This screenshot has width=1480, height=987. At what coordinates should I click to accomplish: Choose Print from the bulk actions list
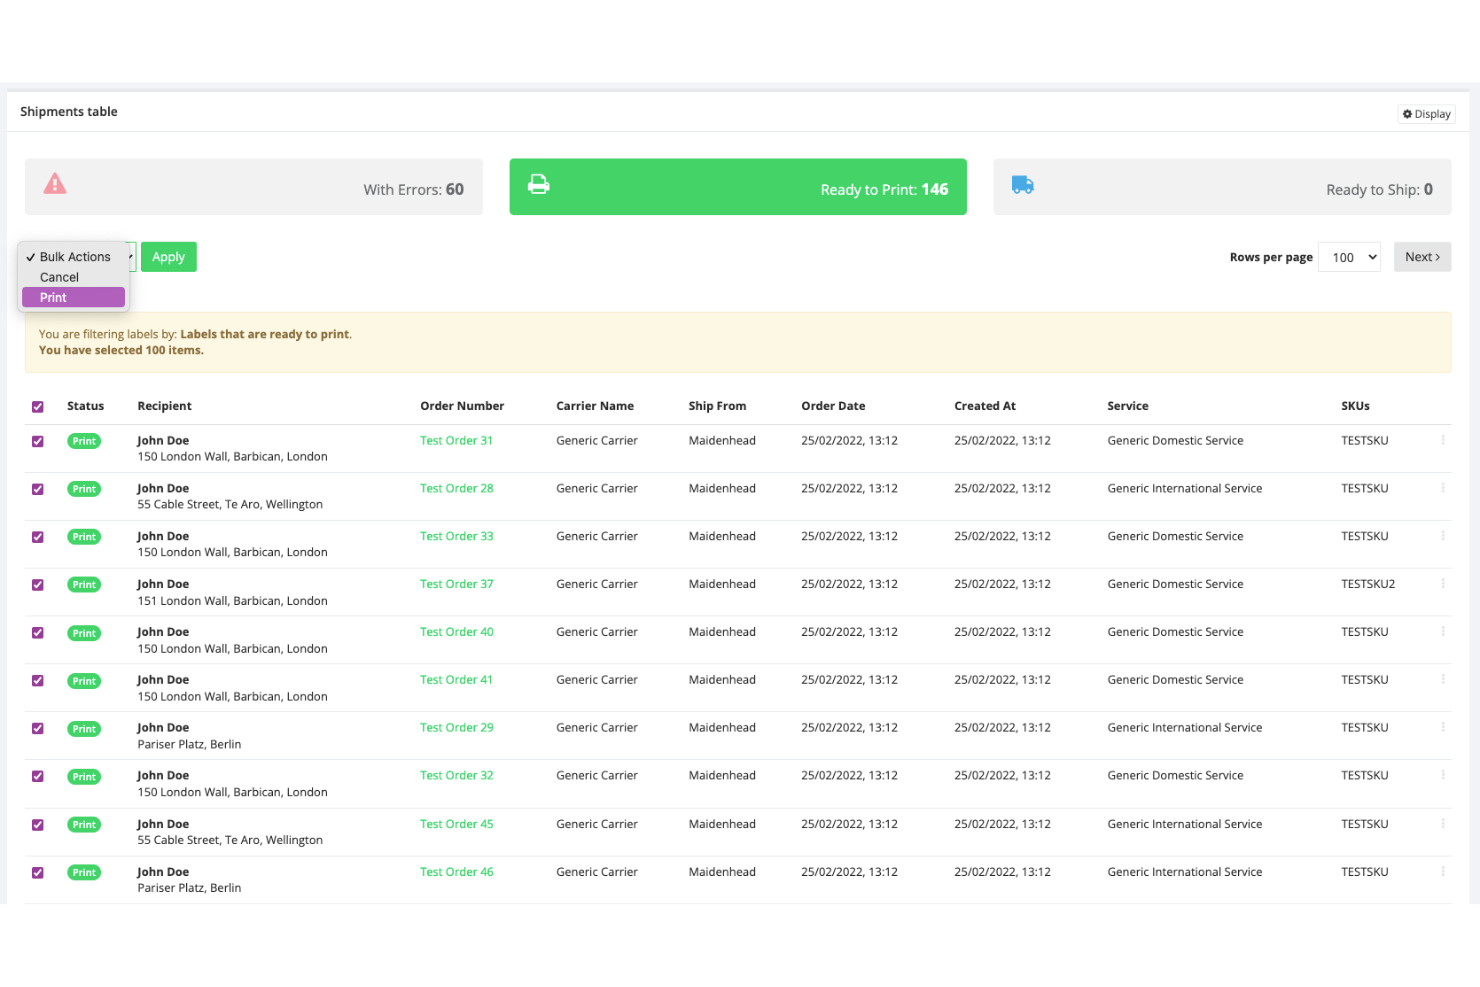pos(73,298)
